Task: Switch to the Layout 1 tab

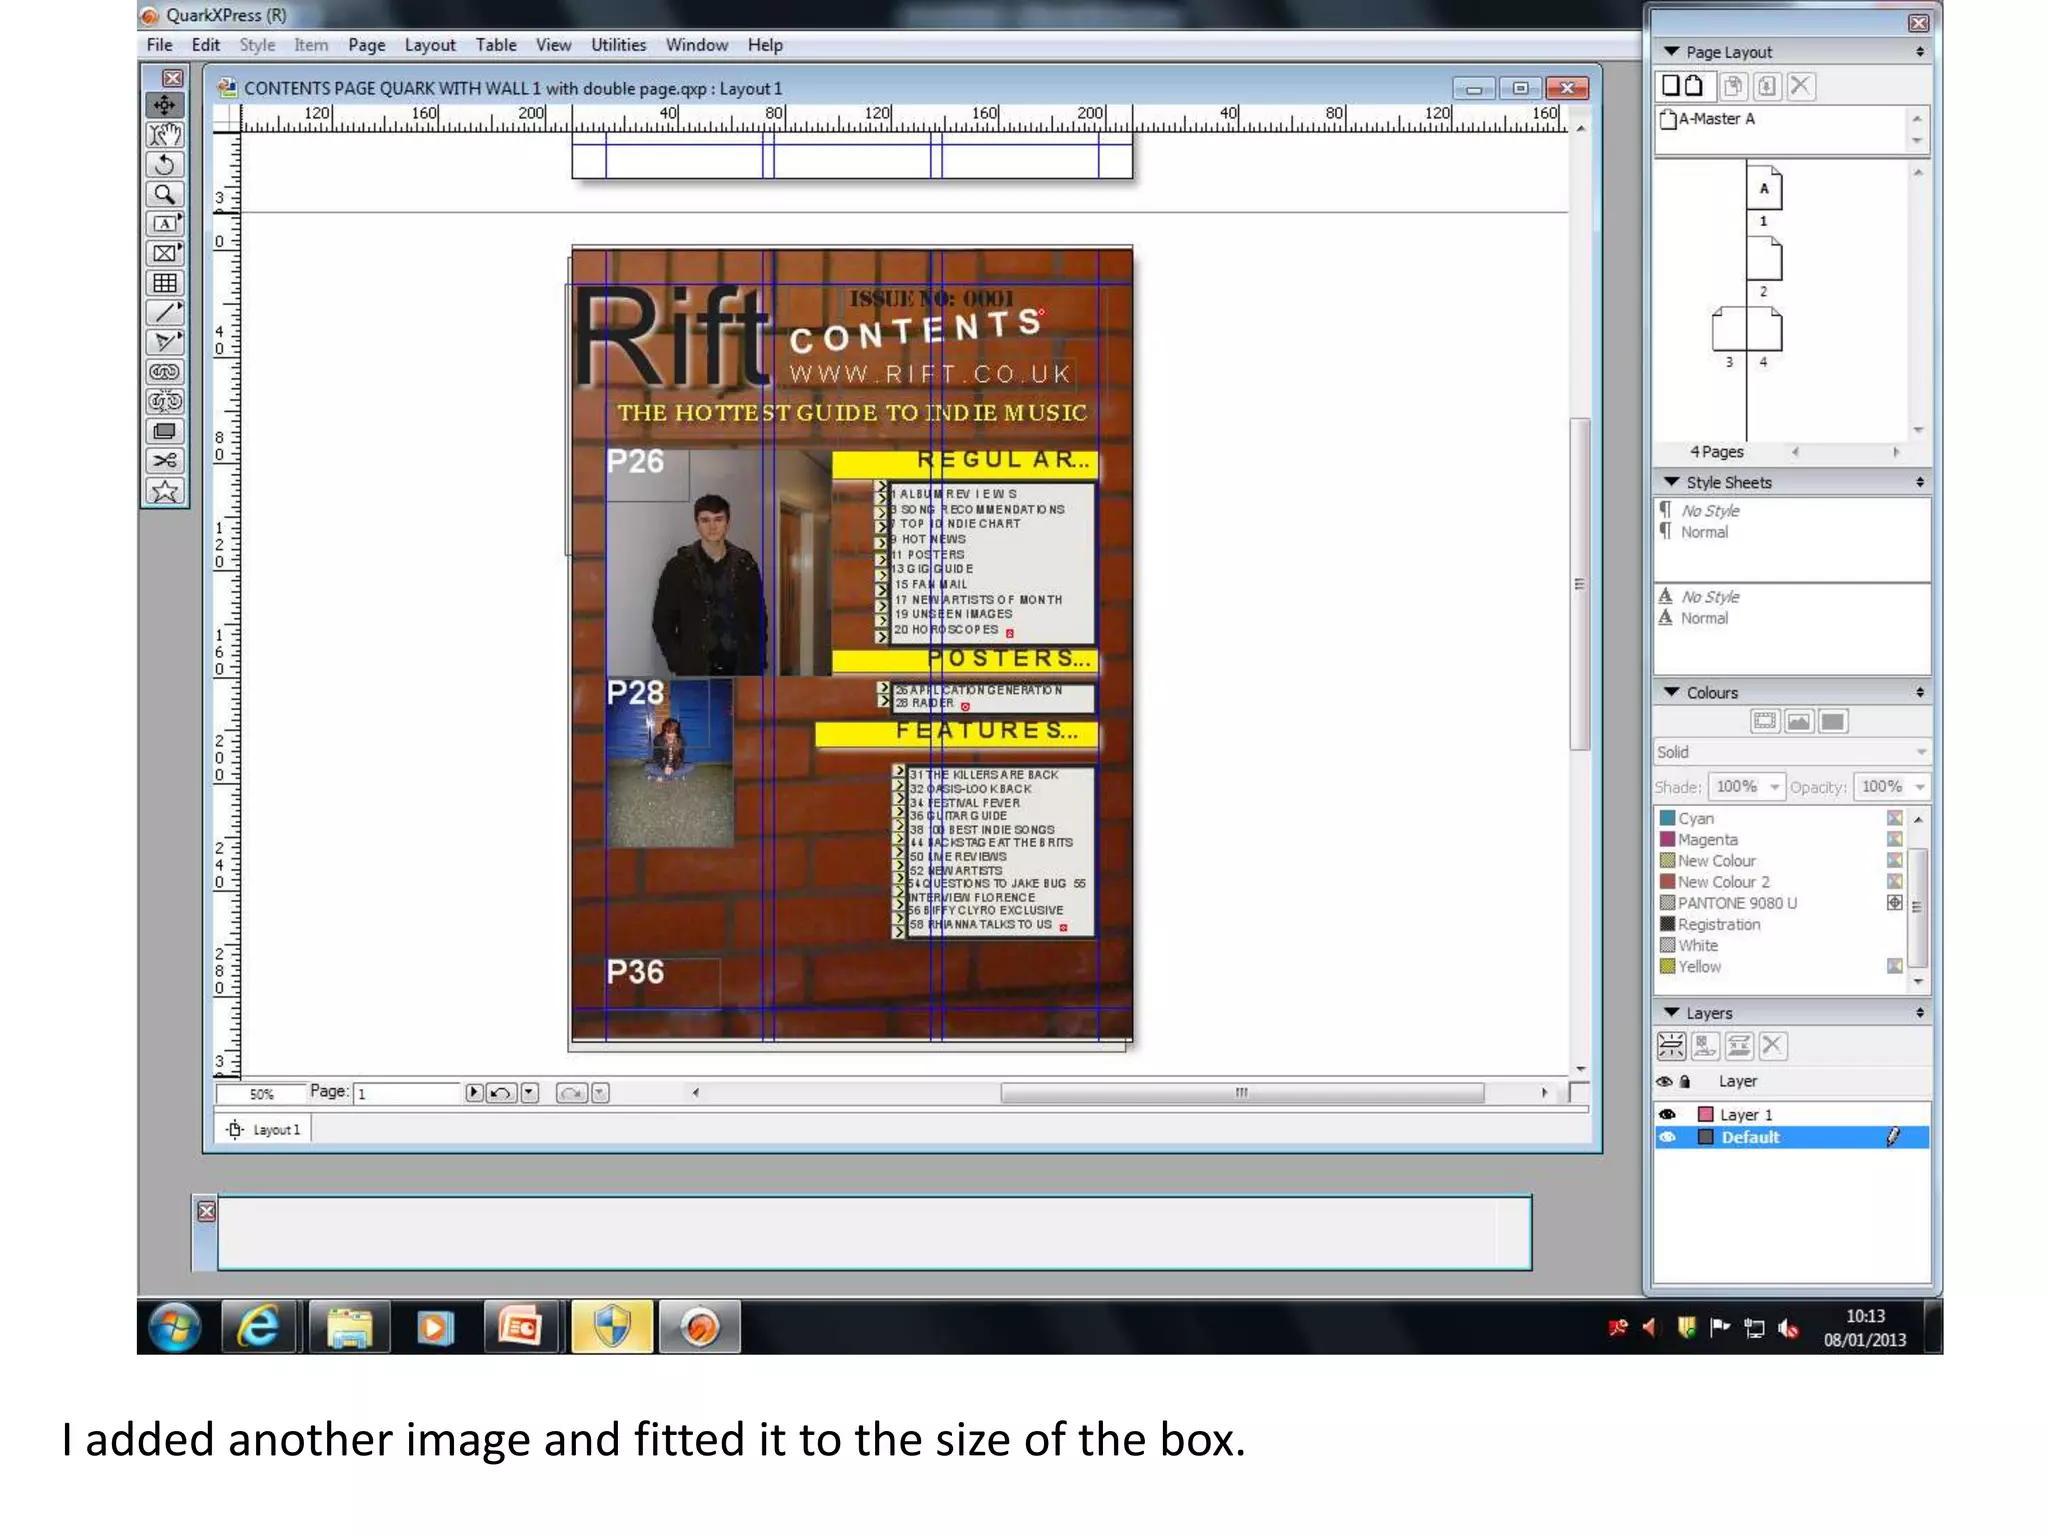Action: [x=265, y=1129]
